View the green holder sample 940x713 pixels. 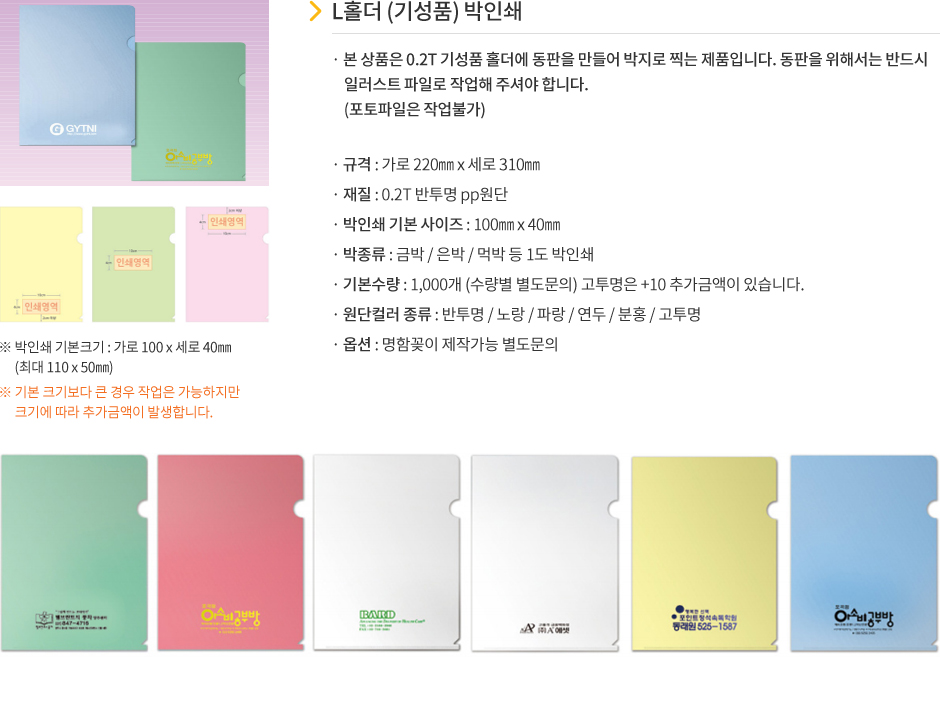pyautogui.click(x=74, y=553)
